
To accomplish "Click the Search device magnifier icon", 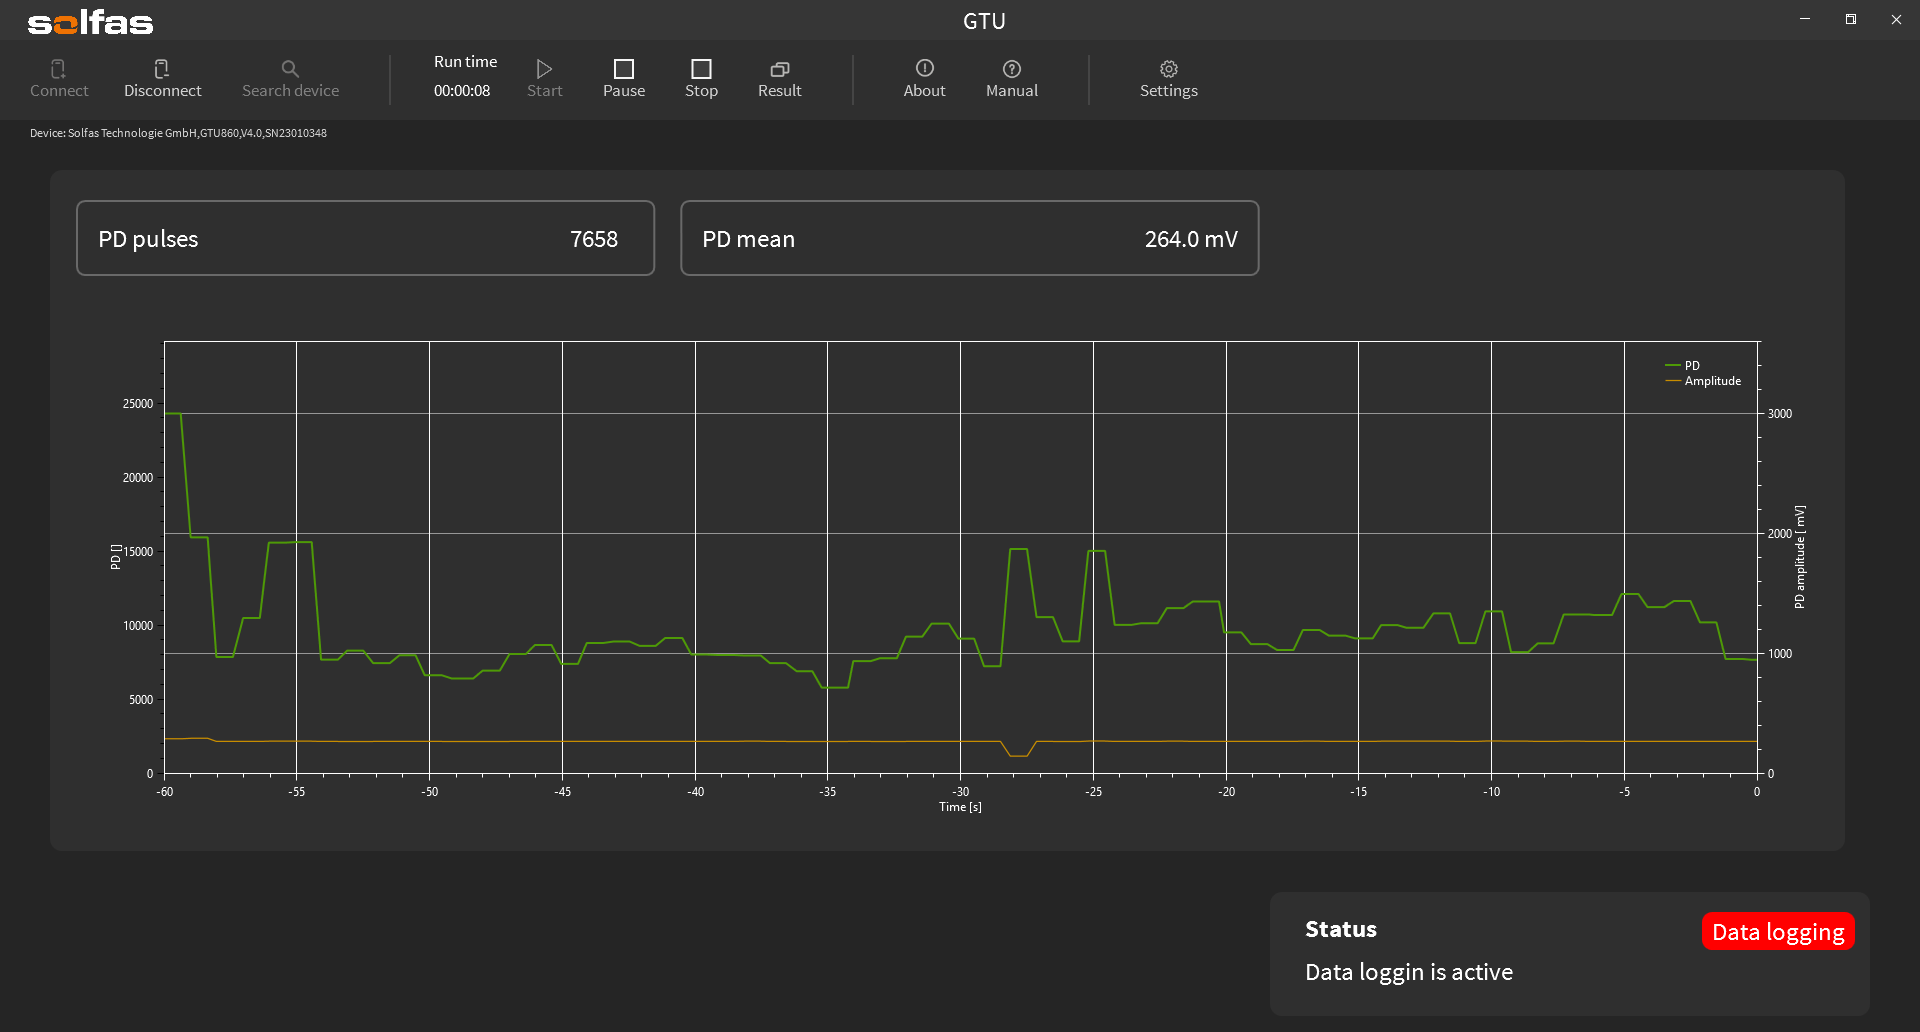I will tap(290, 69).
